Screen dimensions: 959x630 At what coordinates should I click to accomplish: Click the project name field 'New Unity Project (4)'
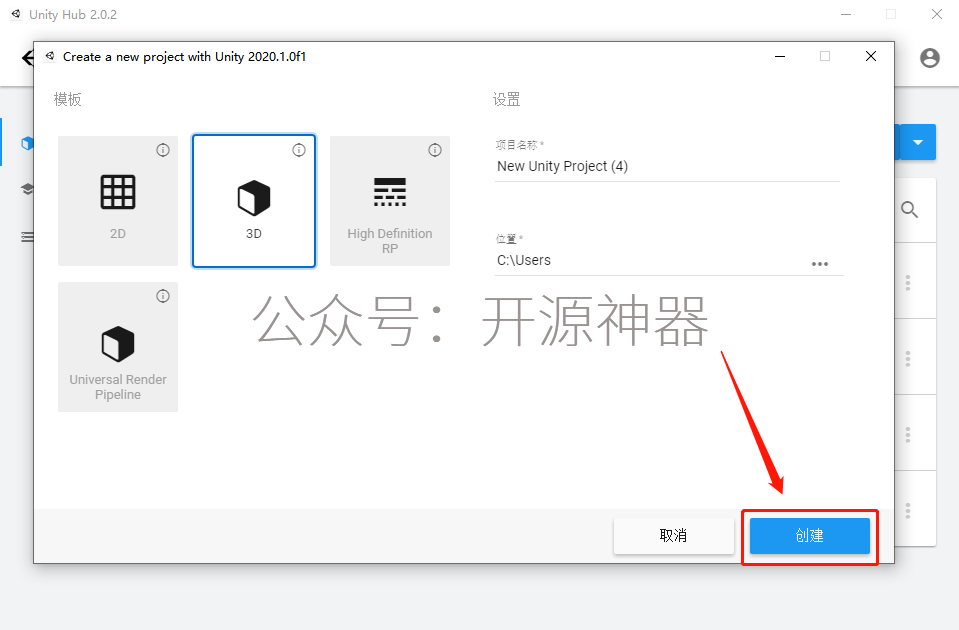[x=667, y=166]
